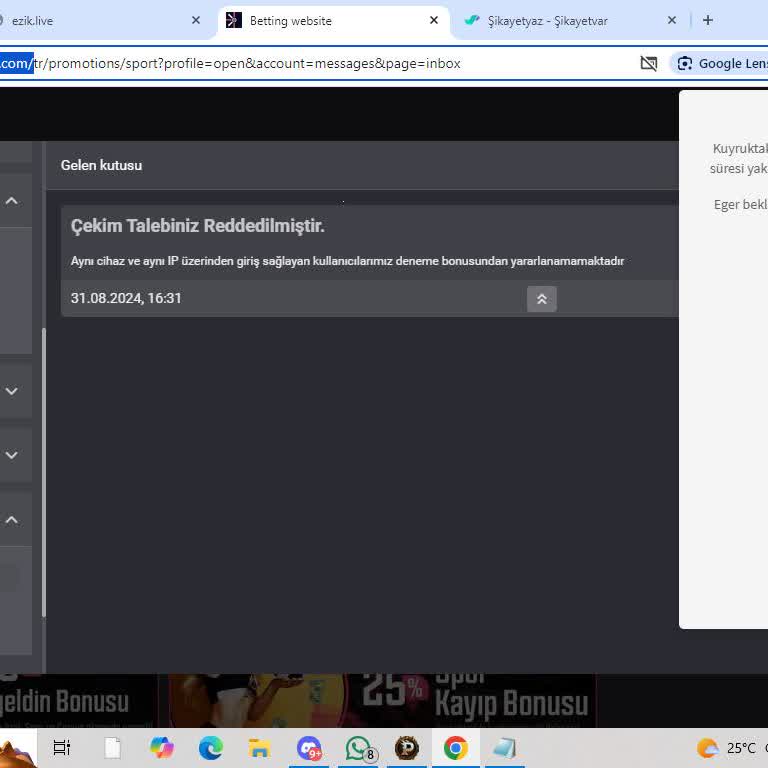Collapse the first sidebar section chevron

(12, 201)
